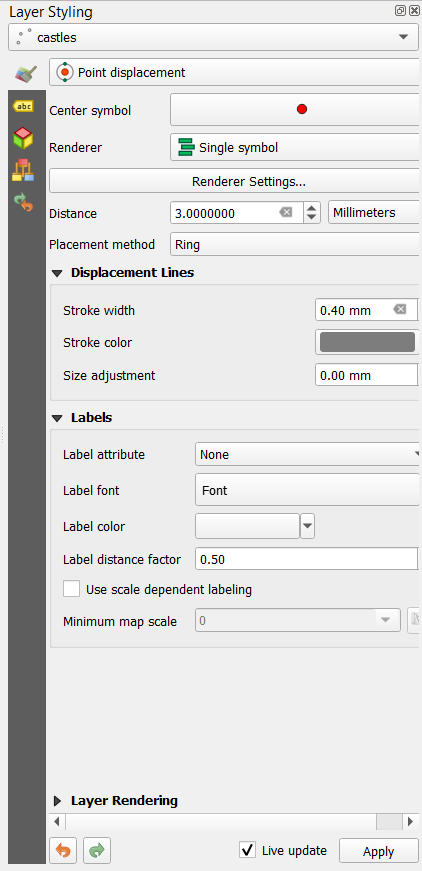Open the Label attribute None dropdown
The image size is (422, 871).
point(307,454)
